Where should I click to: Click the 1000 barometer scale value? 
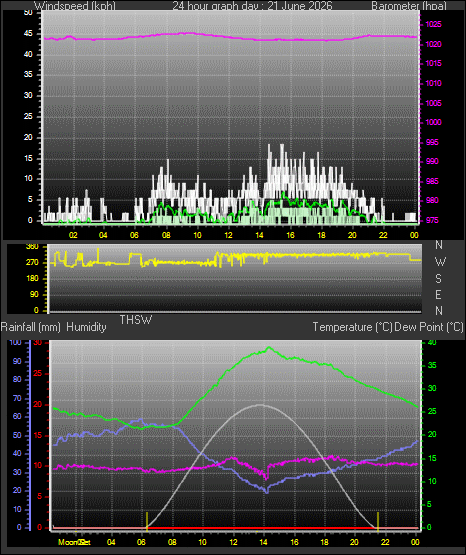433,122
